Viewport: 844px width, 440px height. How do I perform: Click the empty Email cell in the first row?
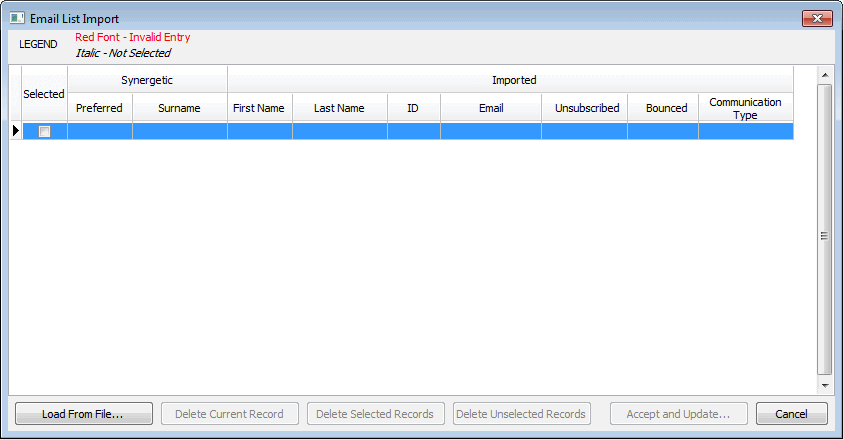click(491, 131)
